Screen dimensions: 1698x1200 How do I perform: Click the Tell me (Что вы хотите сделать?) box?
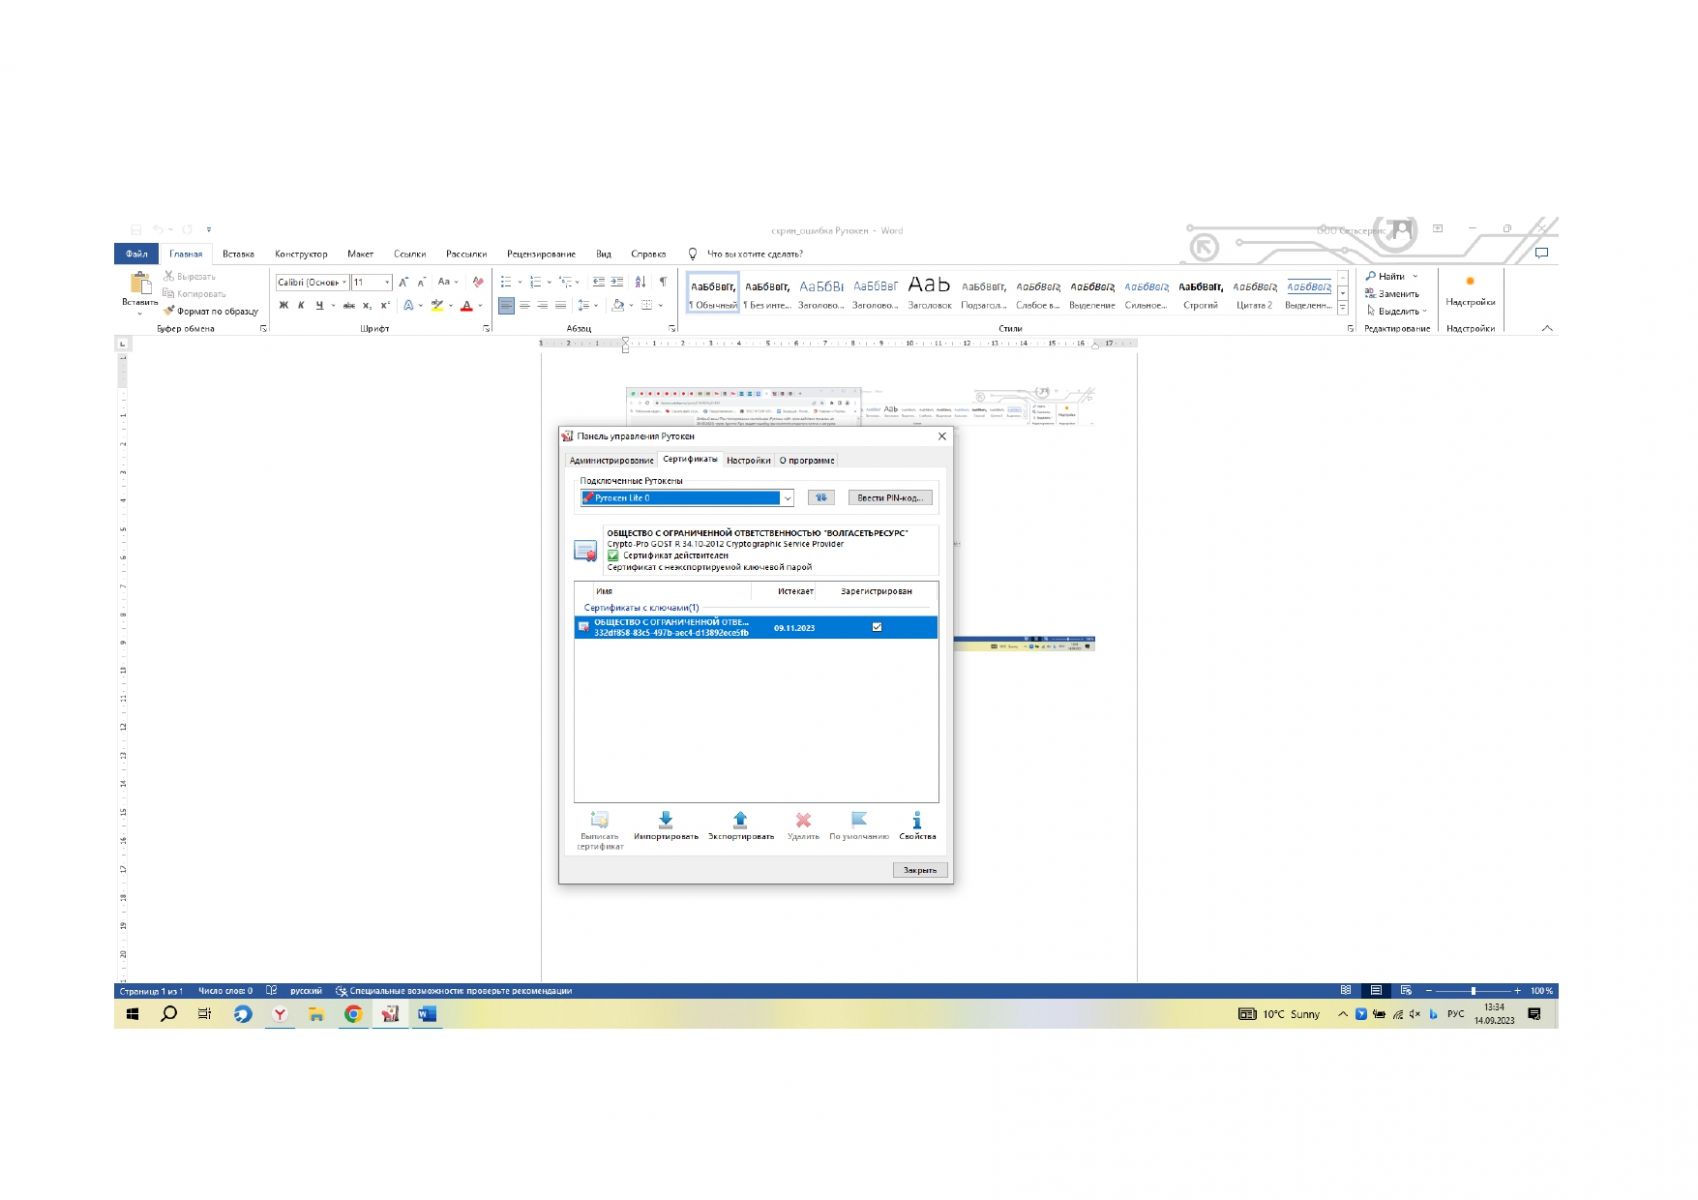click(745, 254)
